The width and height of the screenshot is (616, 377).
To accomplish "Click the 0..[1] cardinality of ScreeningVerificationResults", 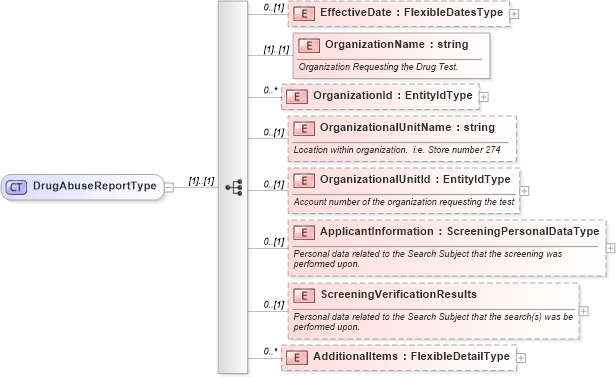I will (274, 305).
